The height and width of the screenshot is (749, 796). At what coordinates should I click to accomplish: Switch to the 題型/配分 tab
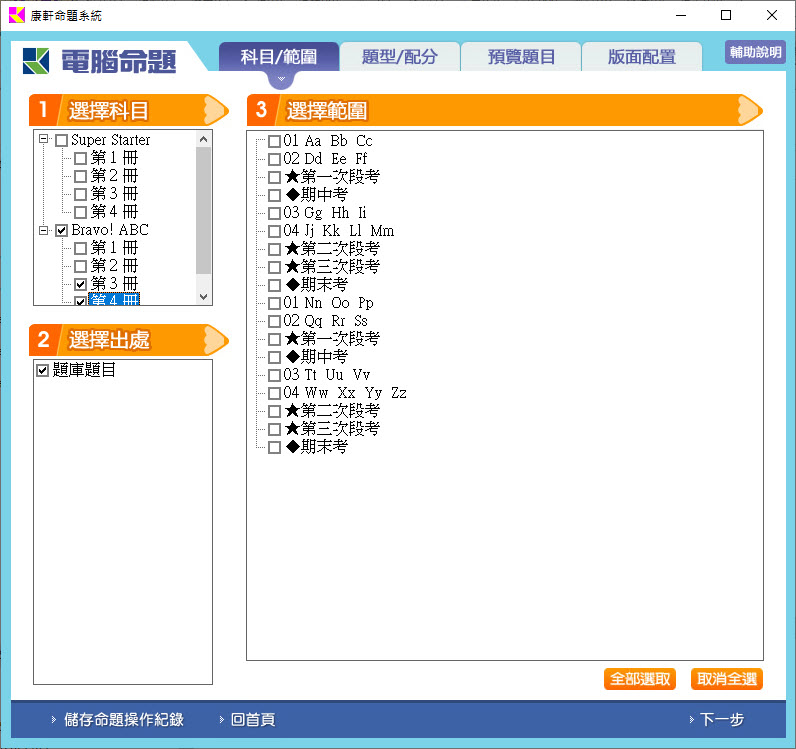(400, 57)
